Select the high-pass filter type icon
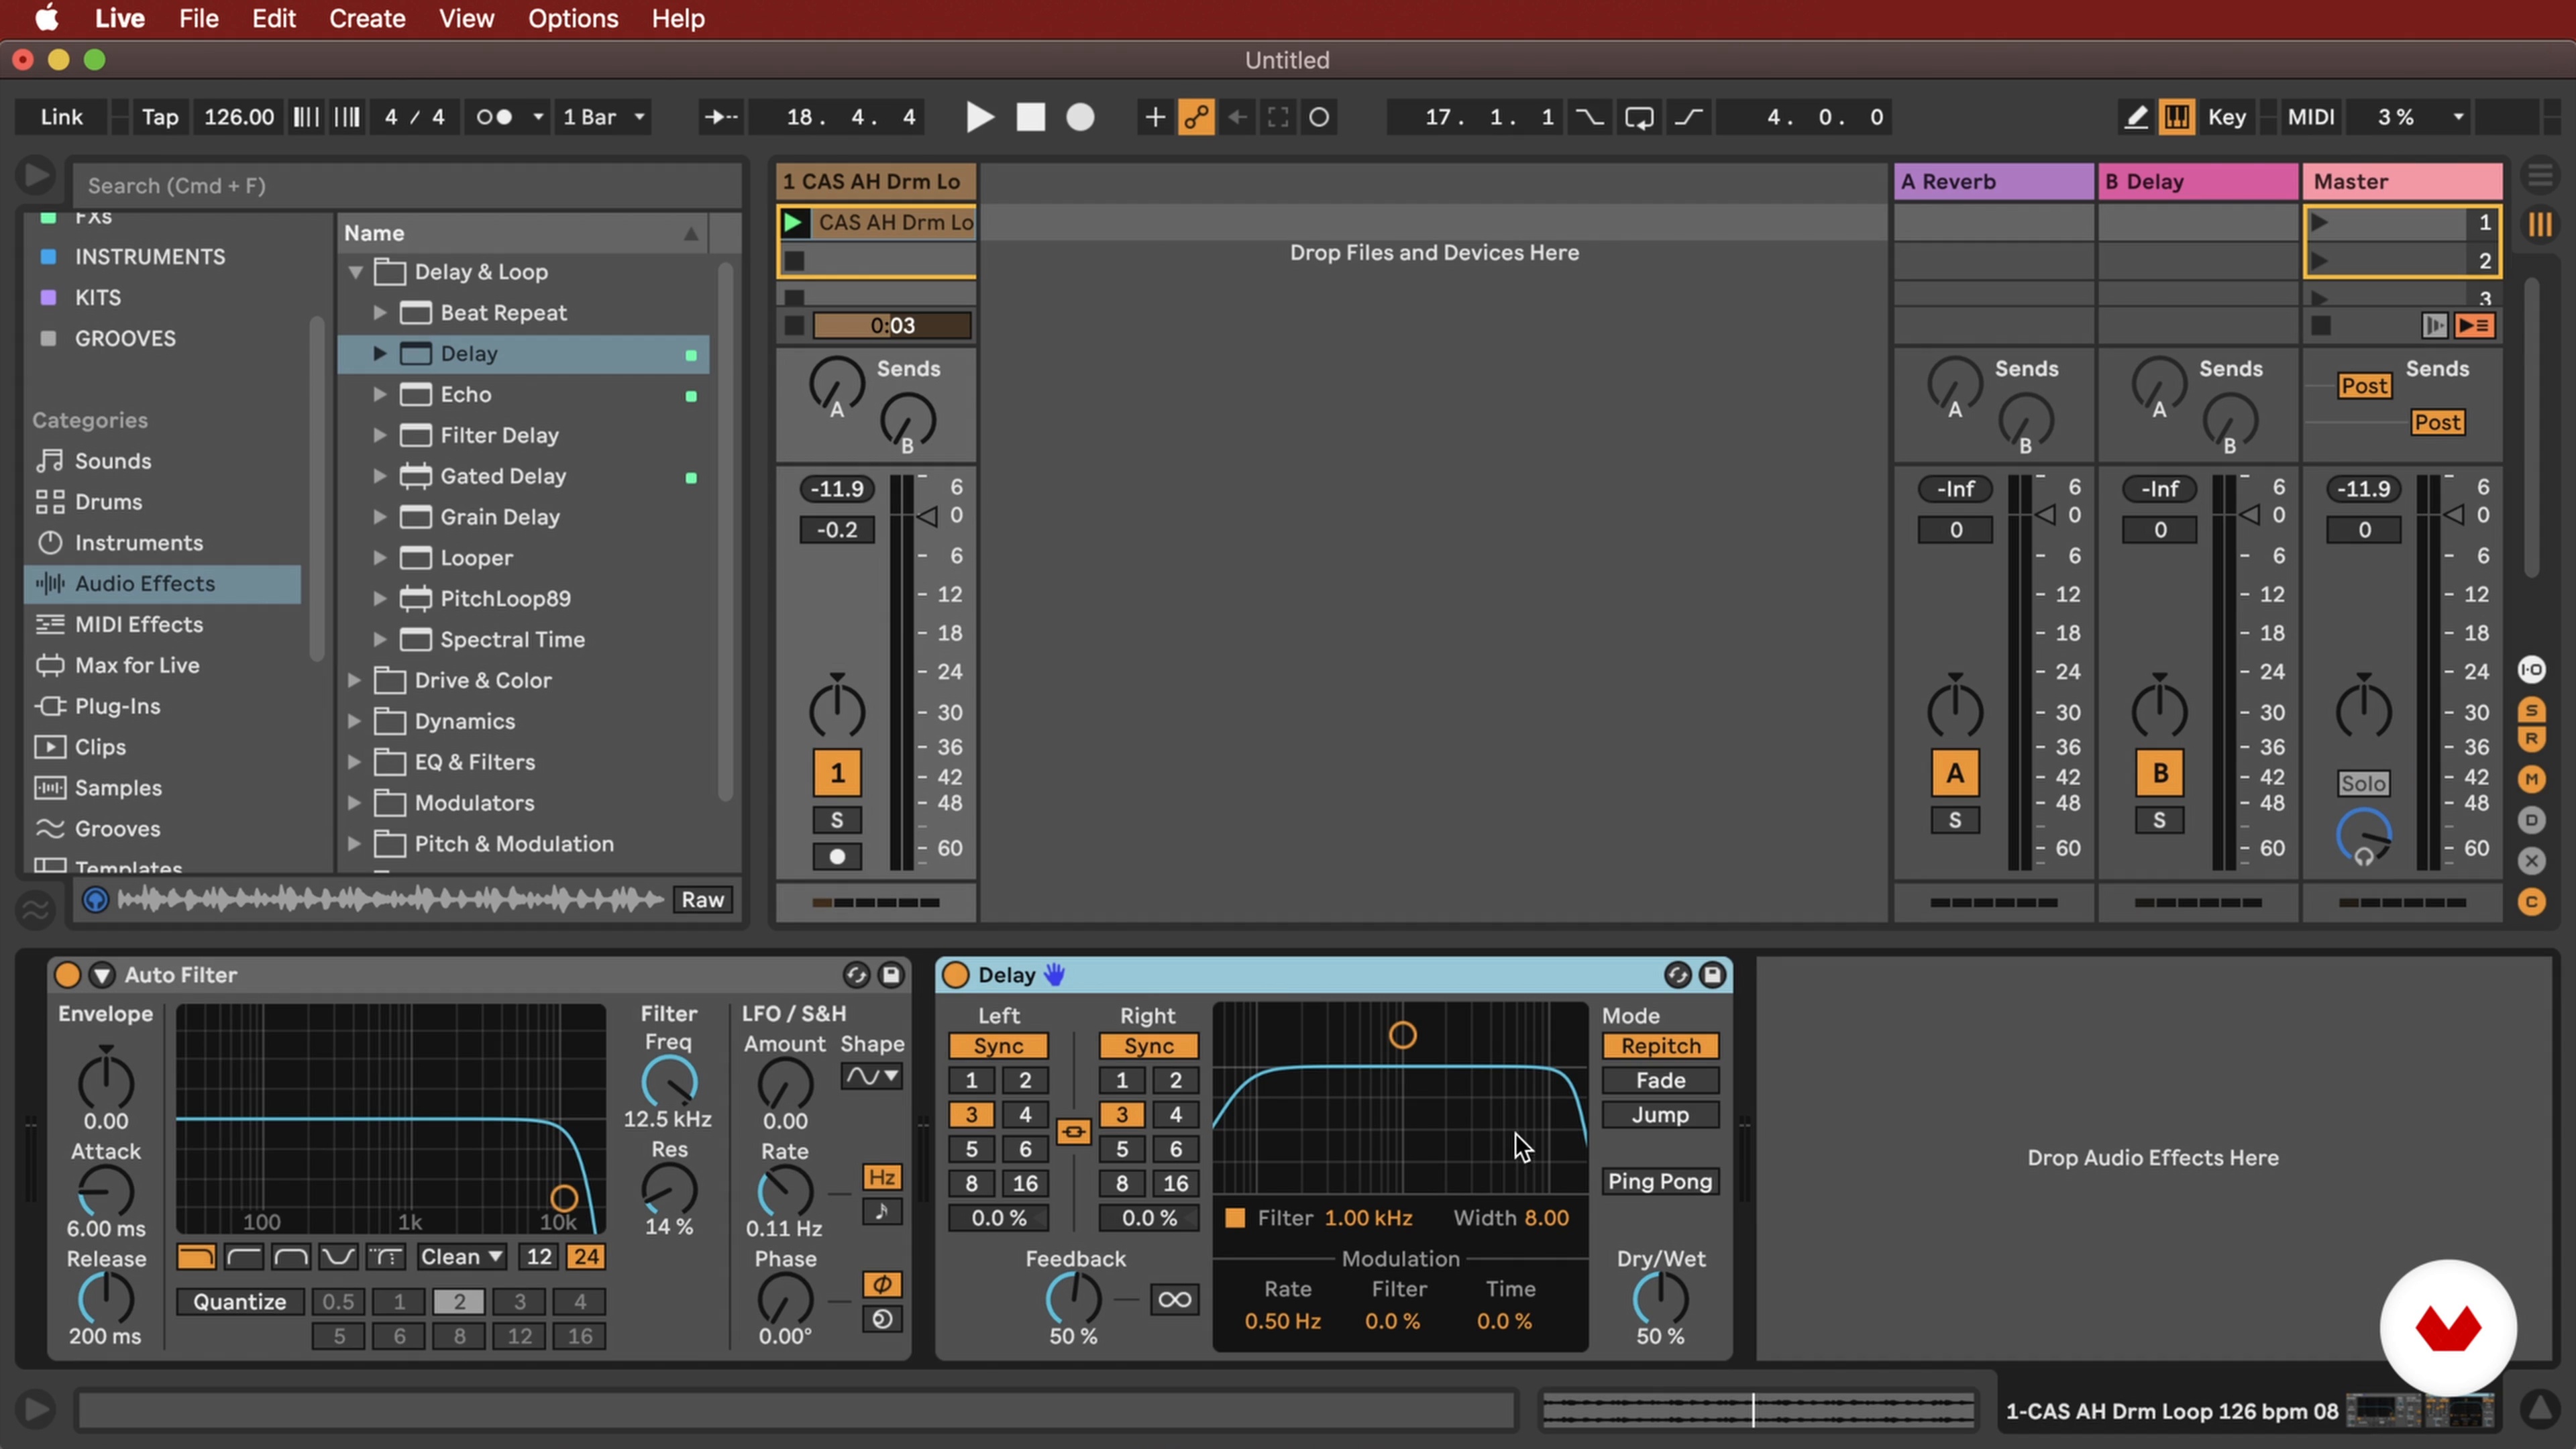 243,1257
